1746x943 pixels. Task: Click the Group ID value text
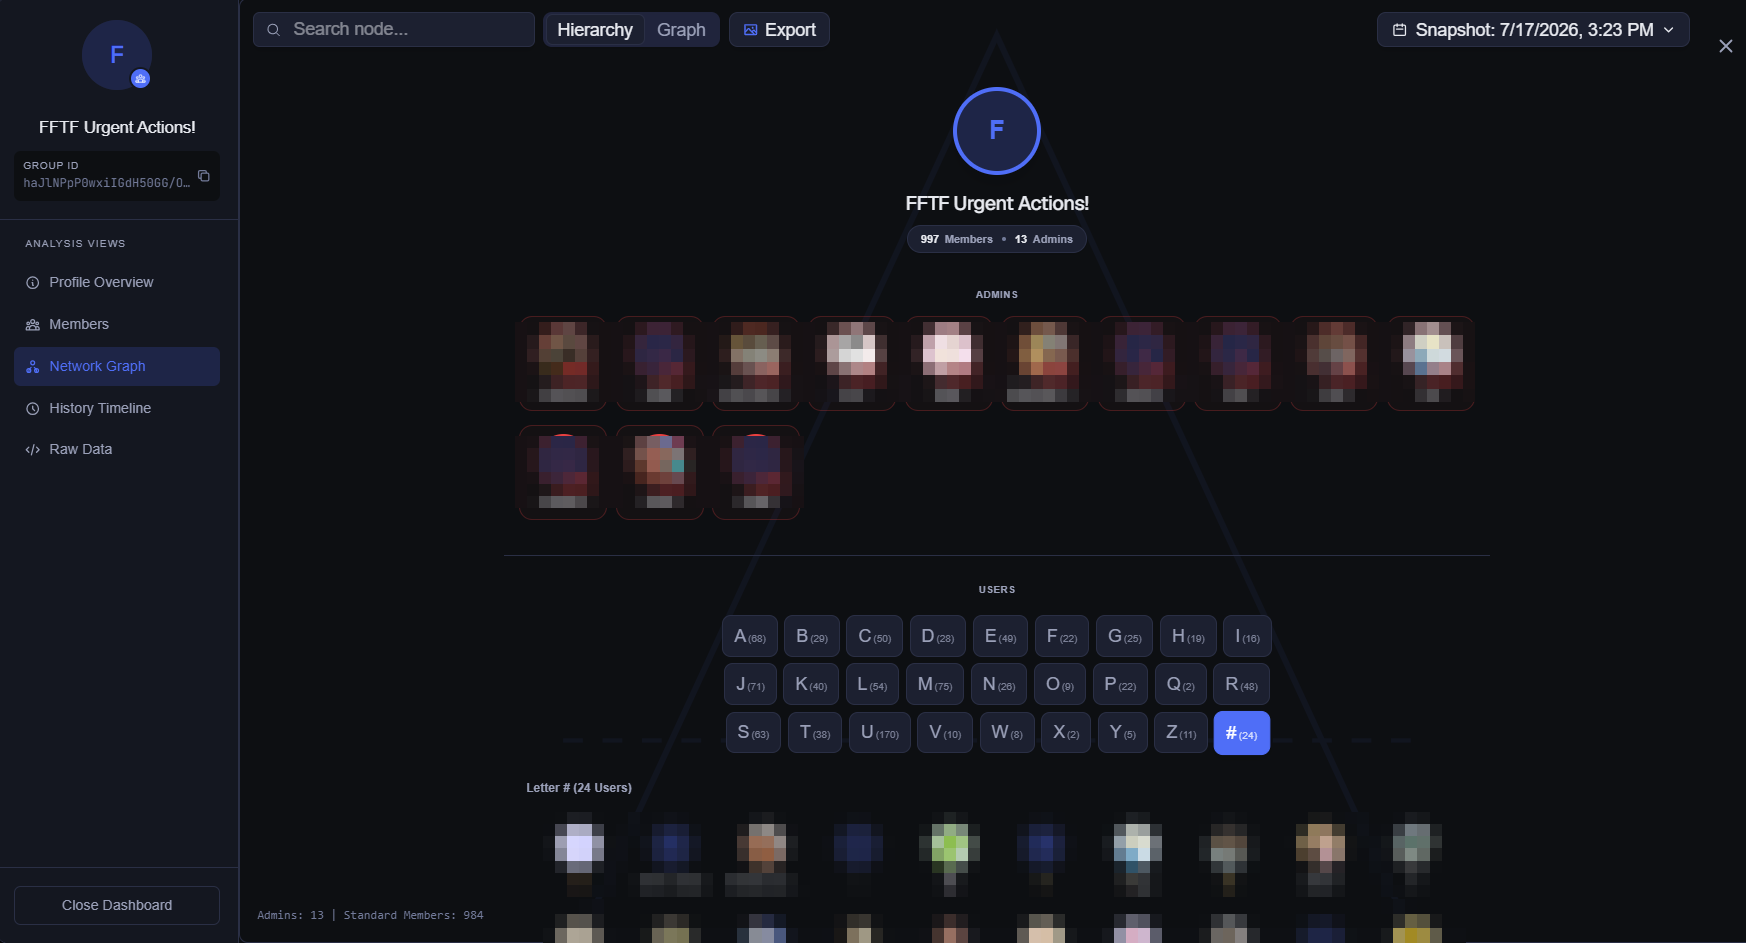coord(106,184)
